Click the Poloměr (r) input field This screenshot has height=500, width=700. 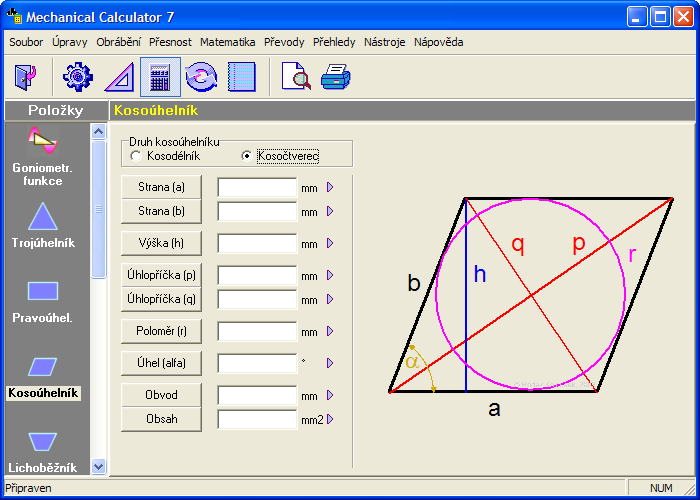point(258,331)
